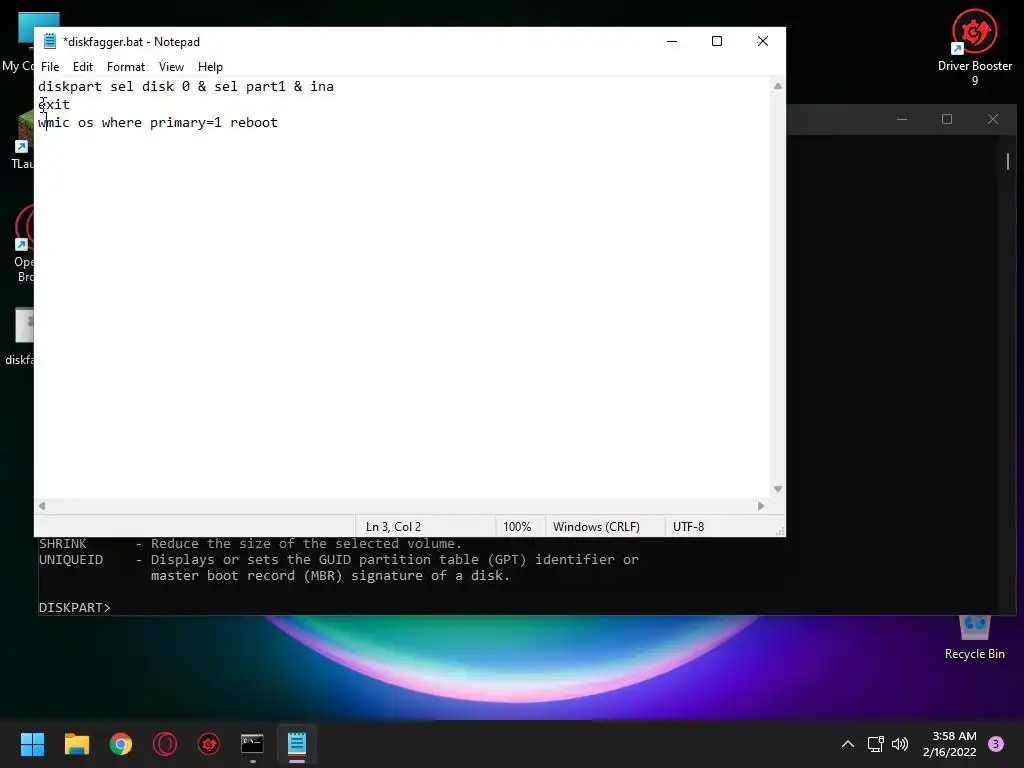The width and height of the screenshot is (1024, 768).
Task: Select the Recycle Bin desktop icon
Action: pos(974,637)
